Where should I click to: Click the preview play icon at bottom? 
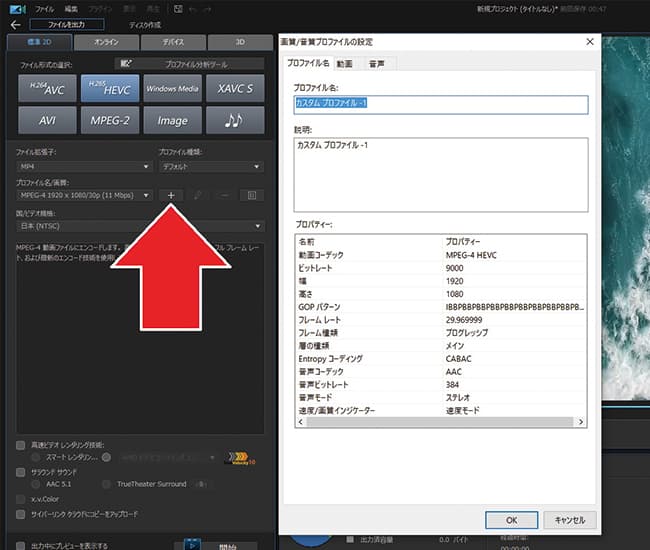[x=192, y=546]
